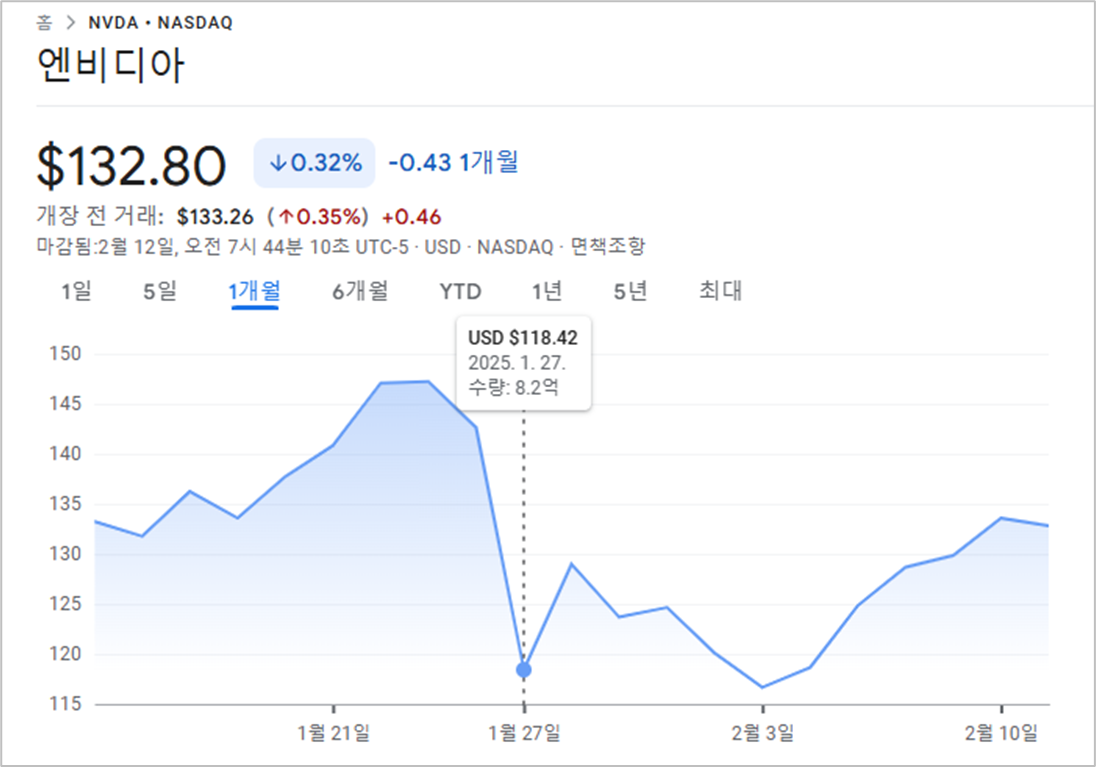Click the 2025. 1. 27. tooltip date
This screenshot has height=767, width=1096.
(517, 363)
